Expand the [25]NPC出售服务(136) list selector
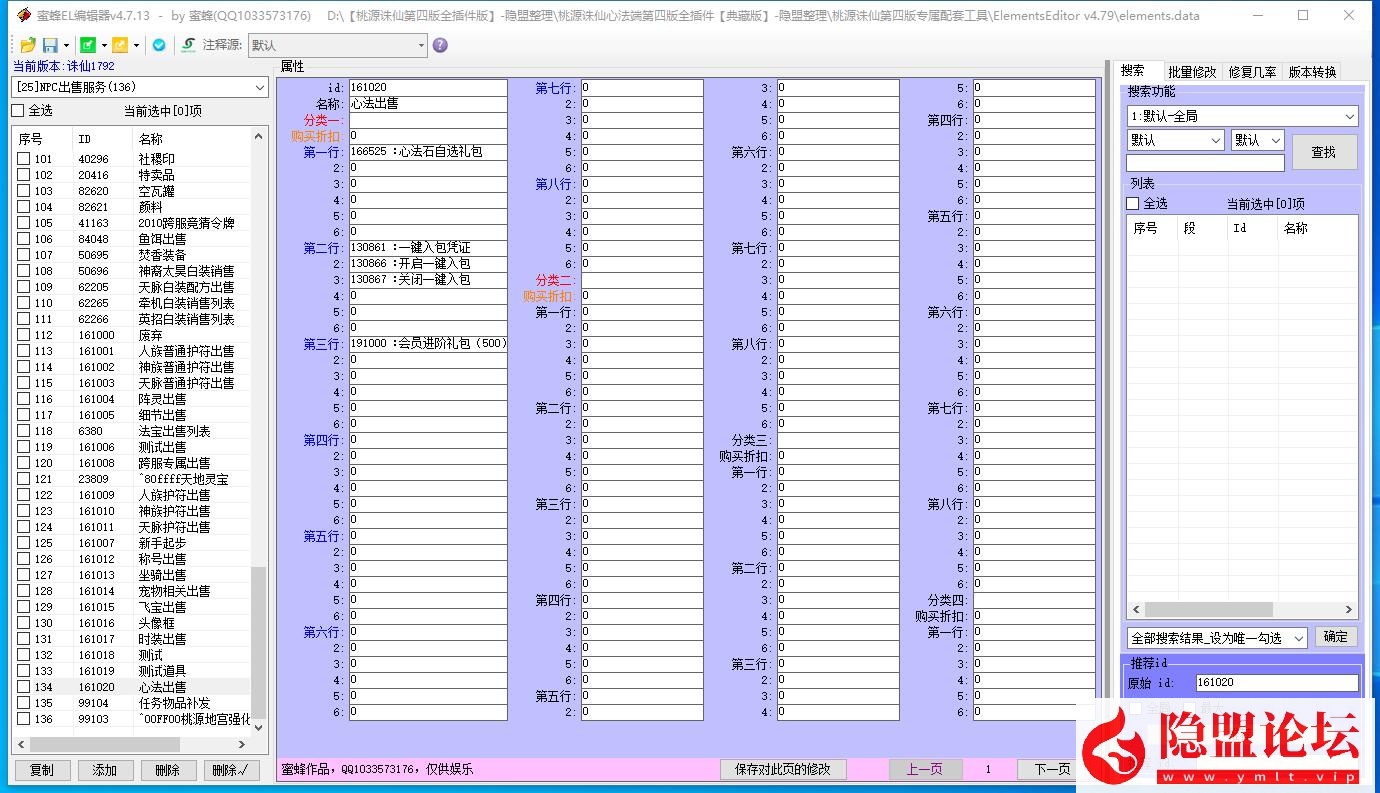Image resolution: width=1380 pixels, height=793 pixels. point(140,87)
